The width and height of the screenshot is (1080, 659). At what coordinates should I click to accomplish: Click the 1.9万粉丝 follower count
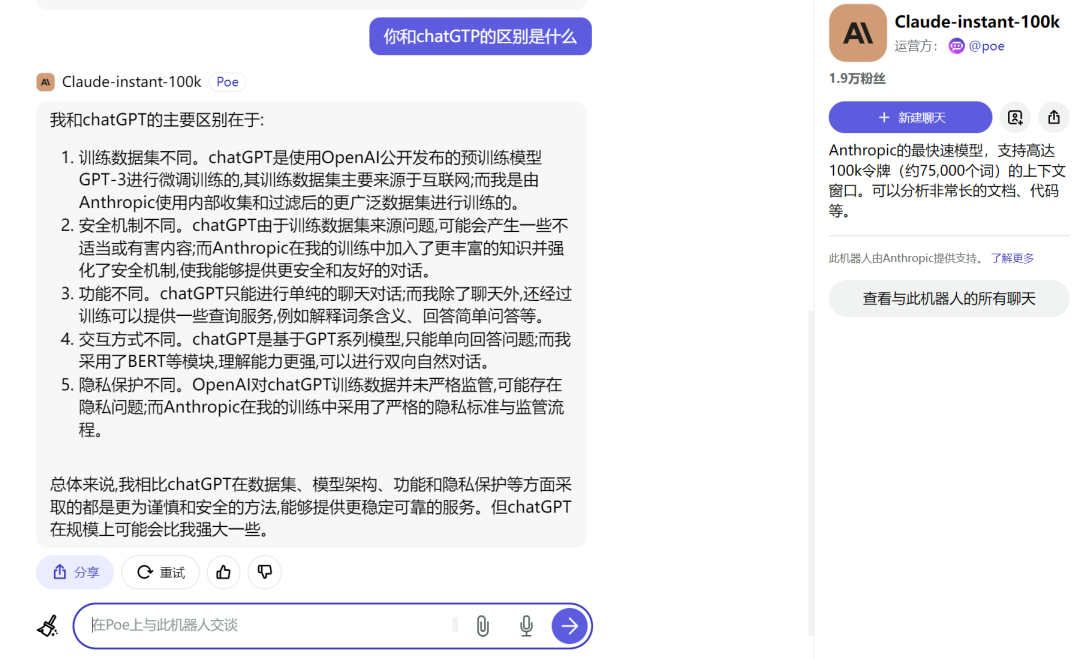[x=857, y=79]
